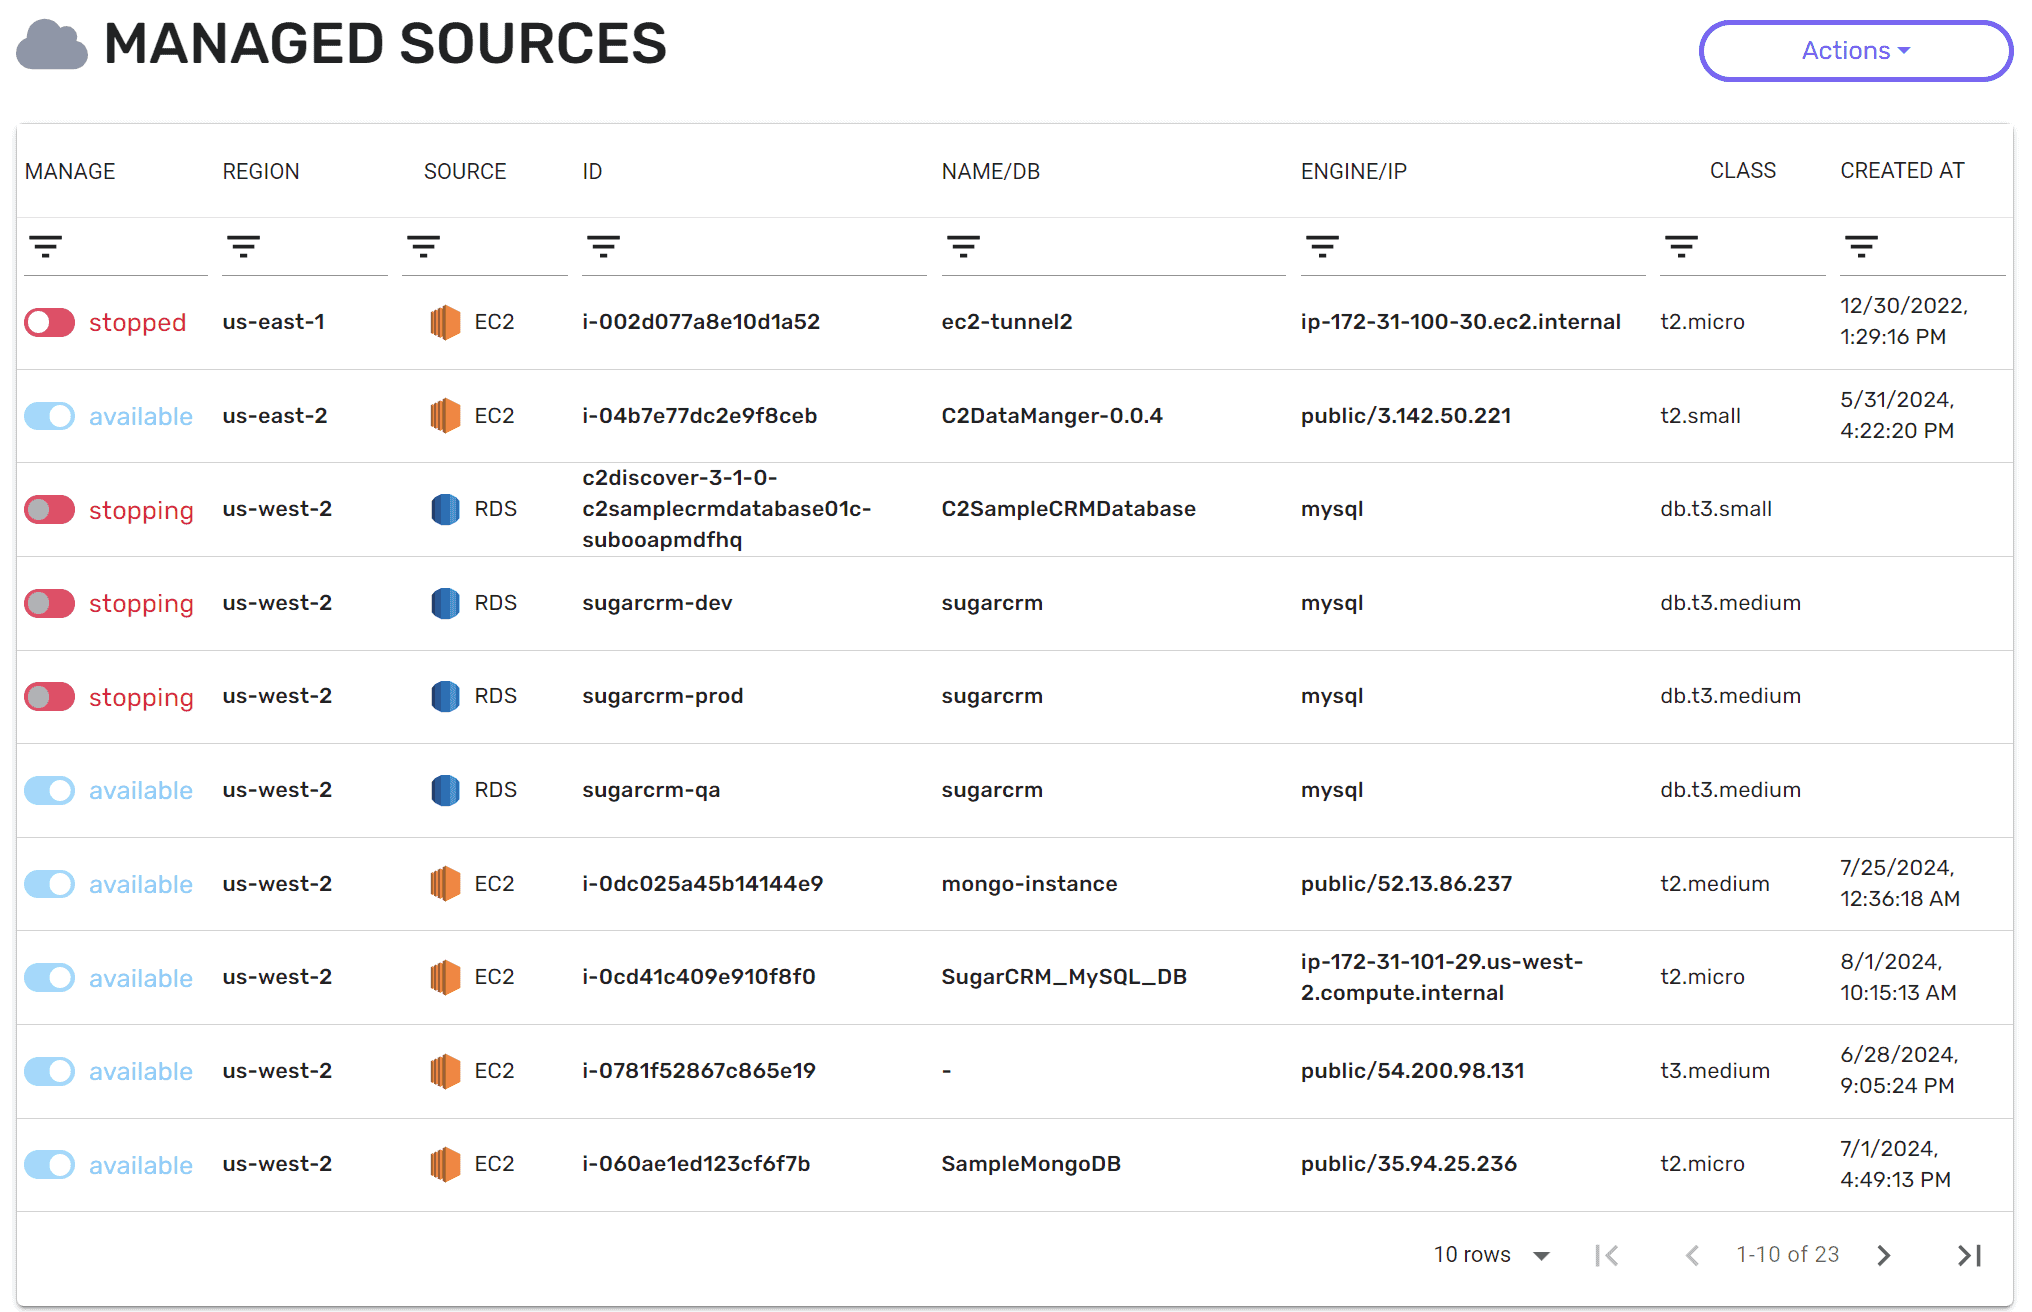Go to the next page arrow

(1884, 1255)
